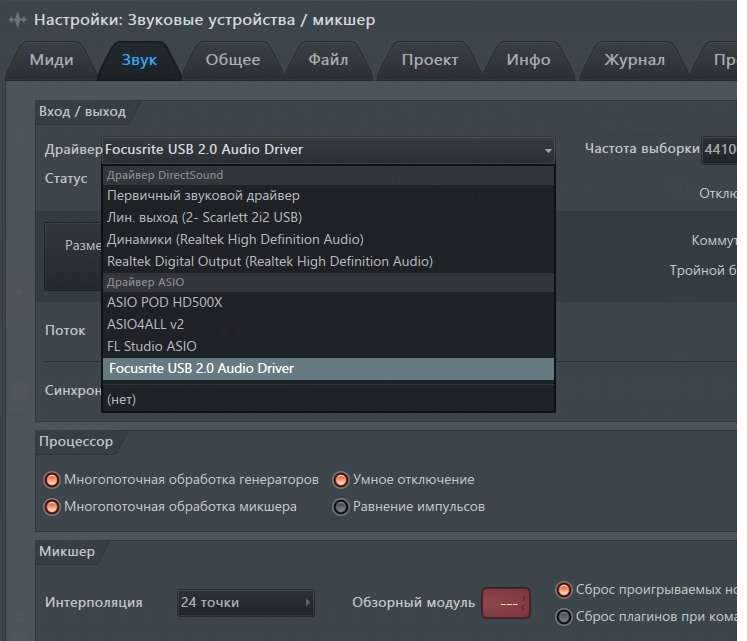Viewport: 747px width, 641px height.
Task: Toggle Умное отключение option
Action: (341, 480)
